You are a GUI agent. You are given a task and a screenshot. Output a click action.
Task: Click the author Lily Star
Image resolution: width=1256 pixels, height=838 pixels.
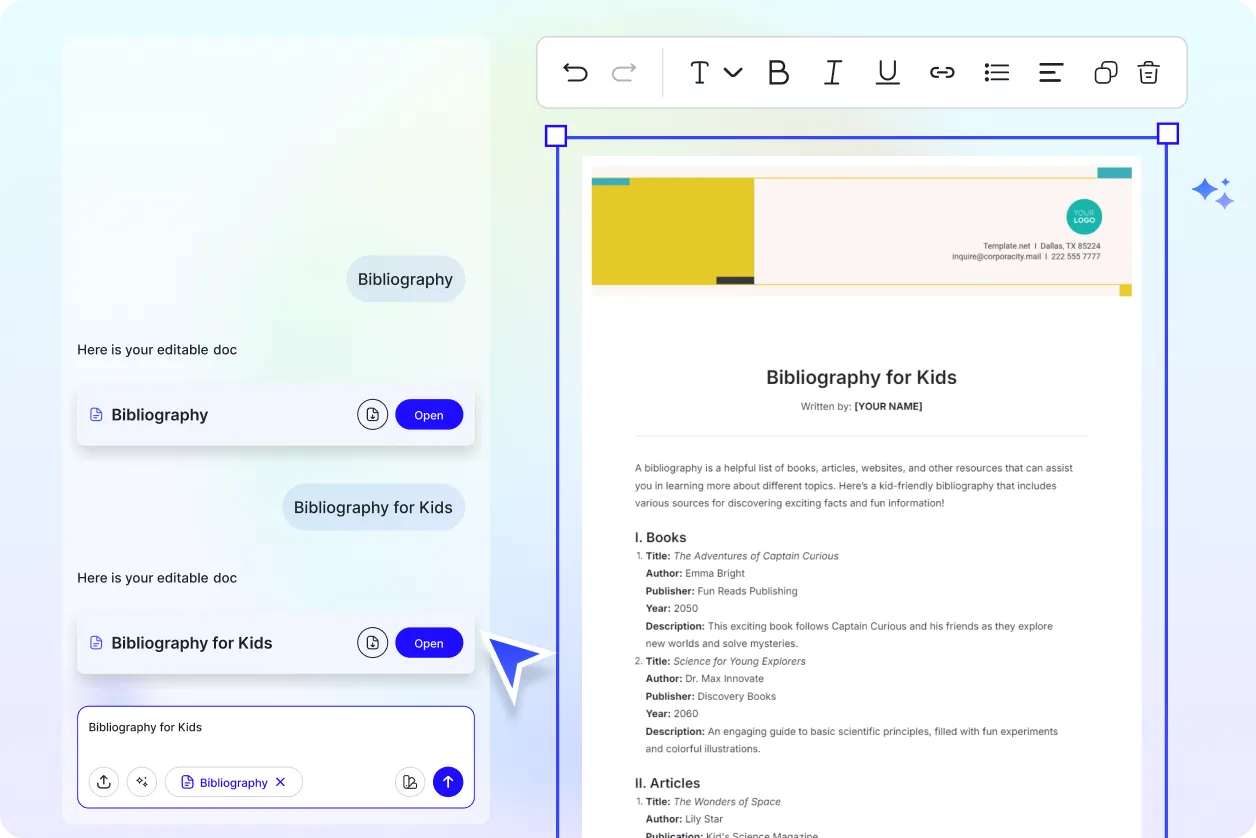704,819
